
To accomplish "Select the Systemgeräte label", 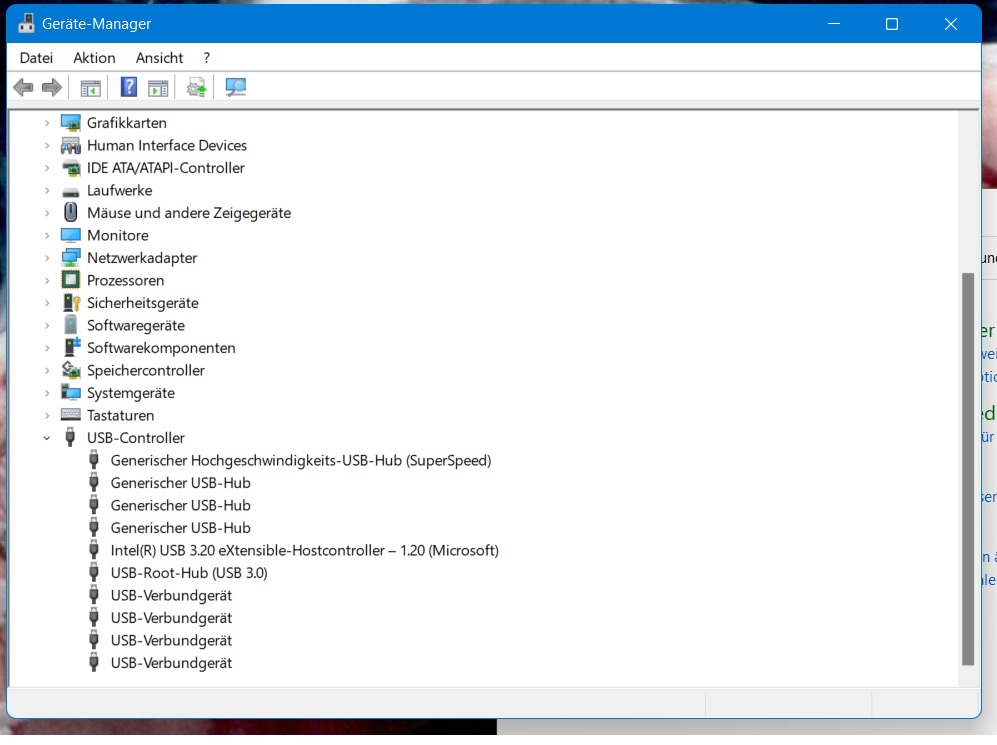I will point(130,393).
